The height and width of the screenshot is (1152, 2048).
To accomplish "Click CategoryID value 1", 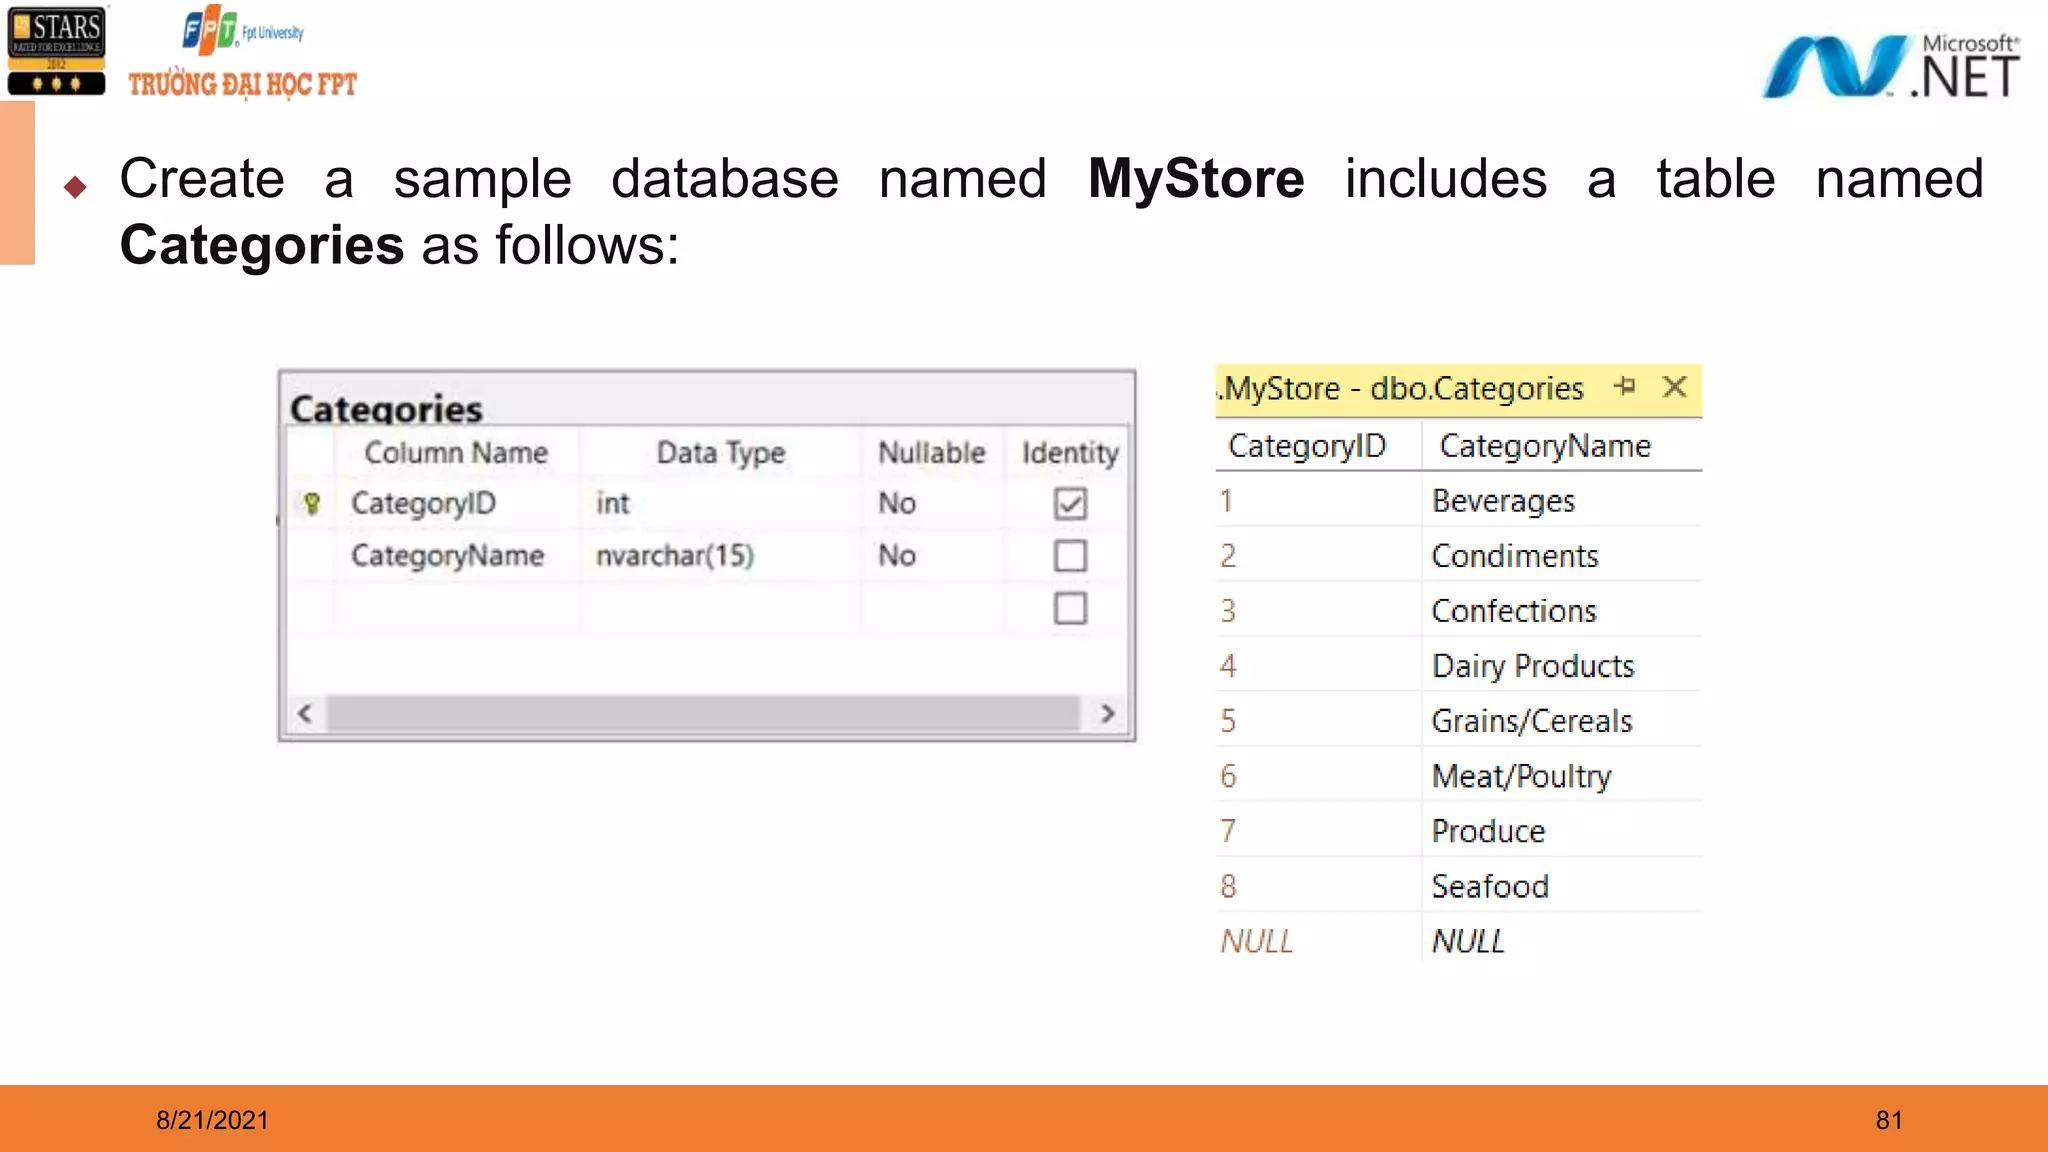I will tap(1318, 501).
